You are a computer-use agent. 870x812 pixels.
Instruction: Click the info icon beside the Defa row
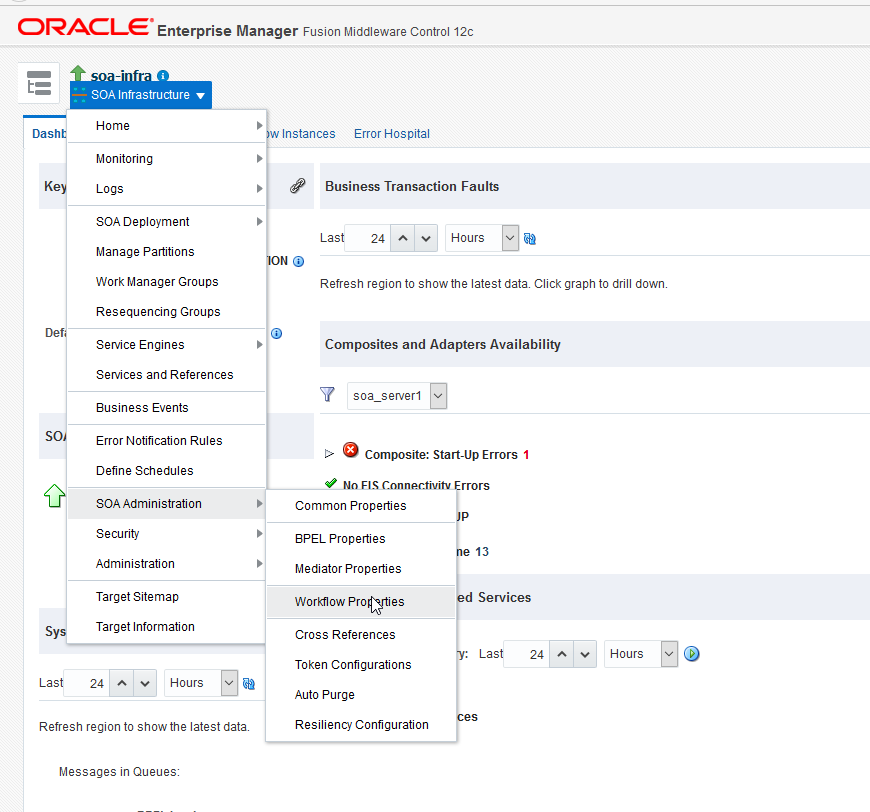coord(276,334)
